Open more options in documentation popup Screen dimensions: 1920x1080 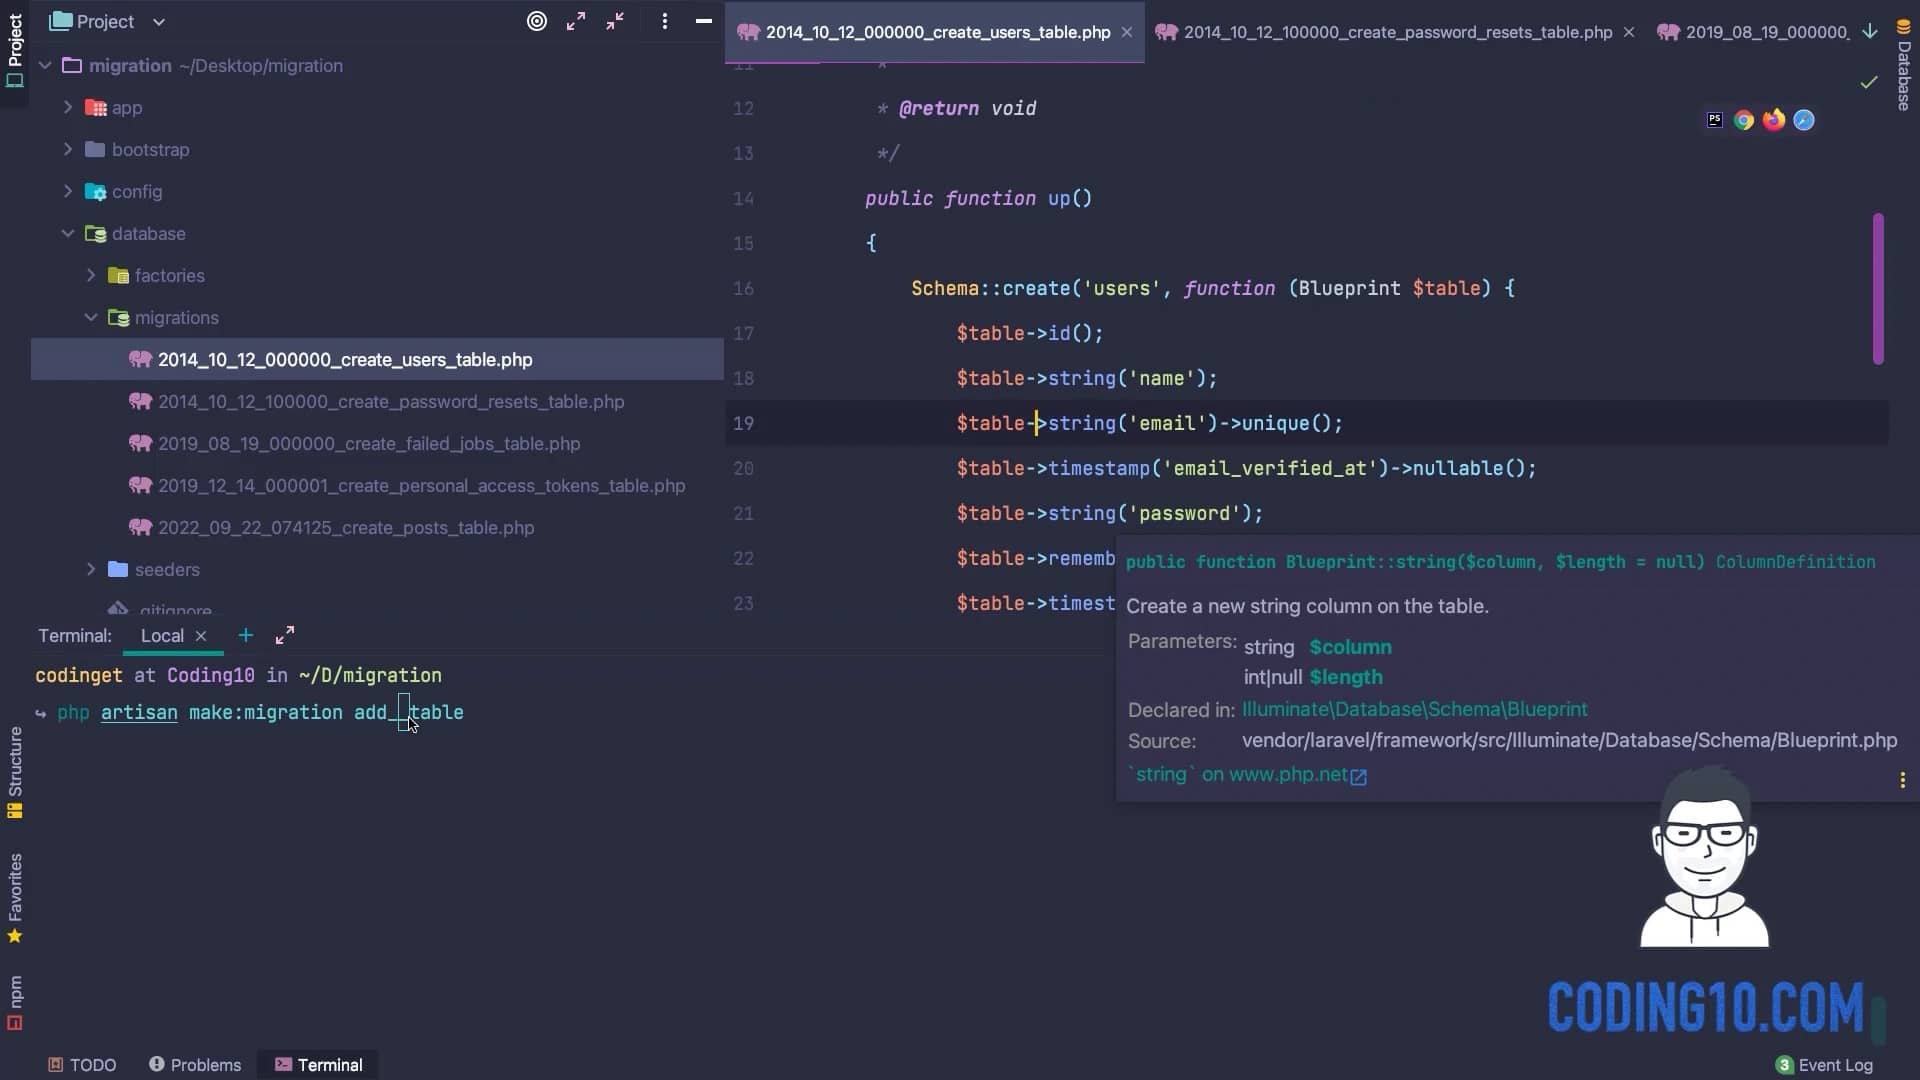(x=1902, y=780)
